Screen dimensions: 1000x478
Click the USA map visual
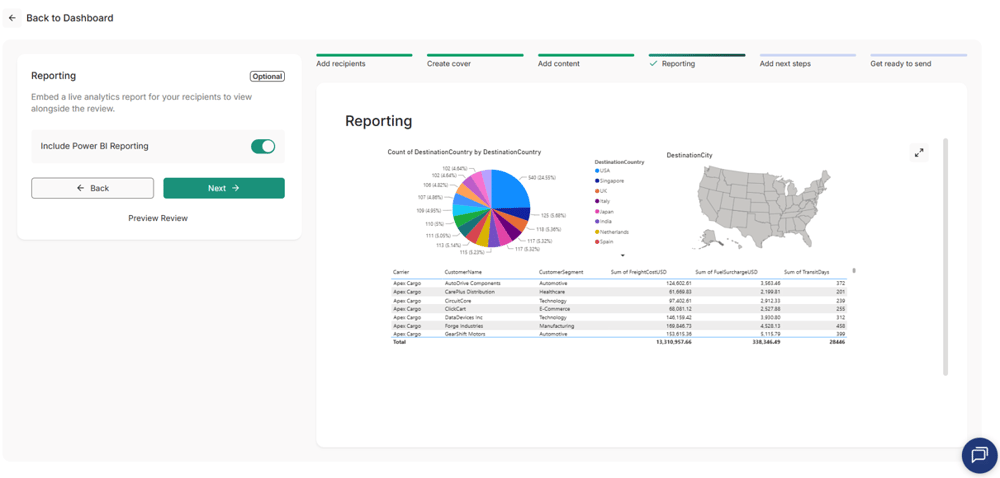point(763,206)
